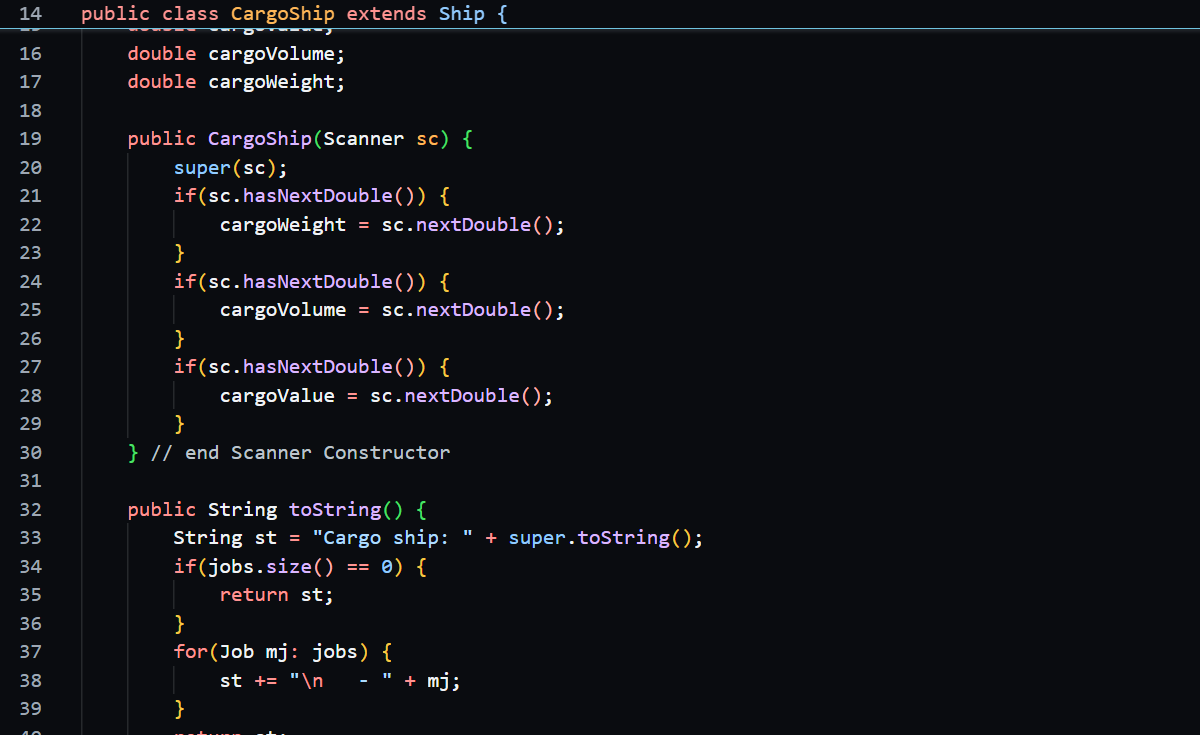Click cargoWeight assignment on line 22
This screenshot has width=1200, height=735.
282,225
